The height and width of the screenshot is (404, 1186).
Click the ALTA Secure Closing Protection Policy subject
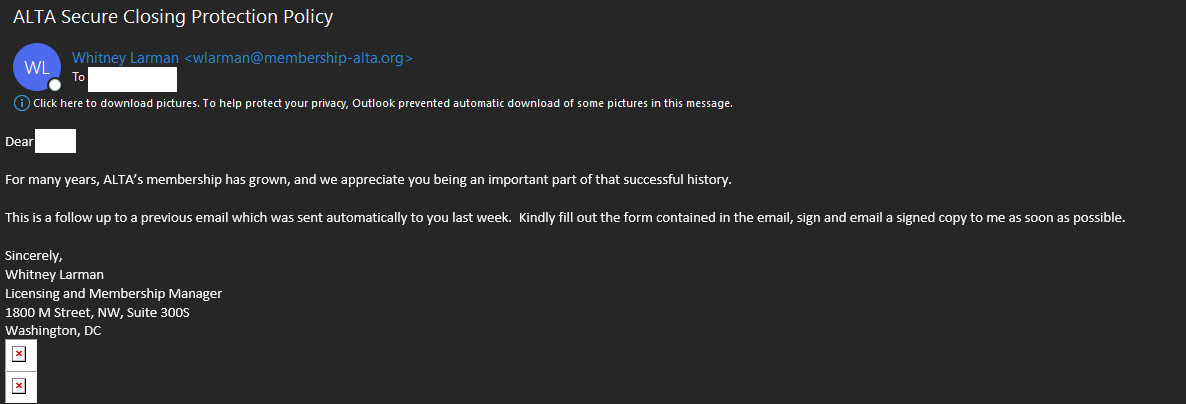[x=173, y=17]
